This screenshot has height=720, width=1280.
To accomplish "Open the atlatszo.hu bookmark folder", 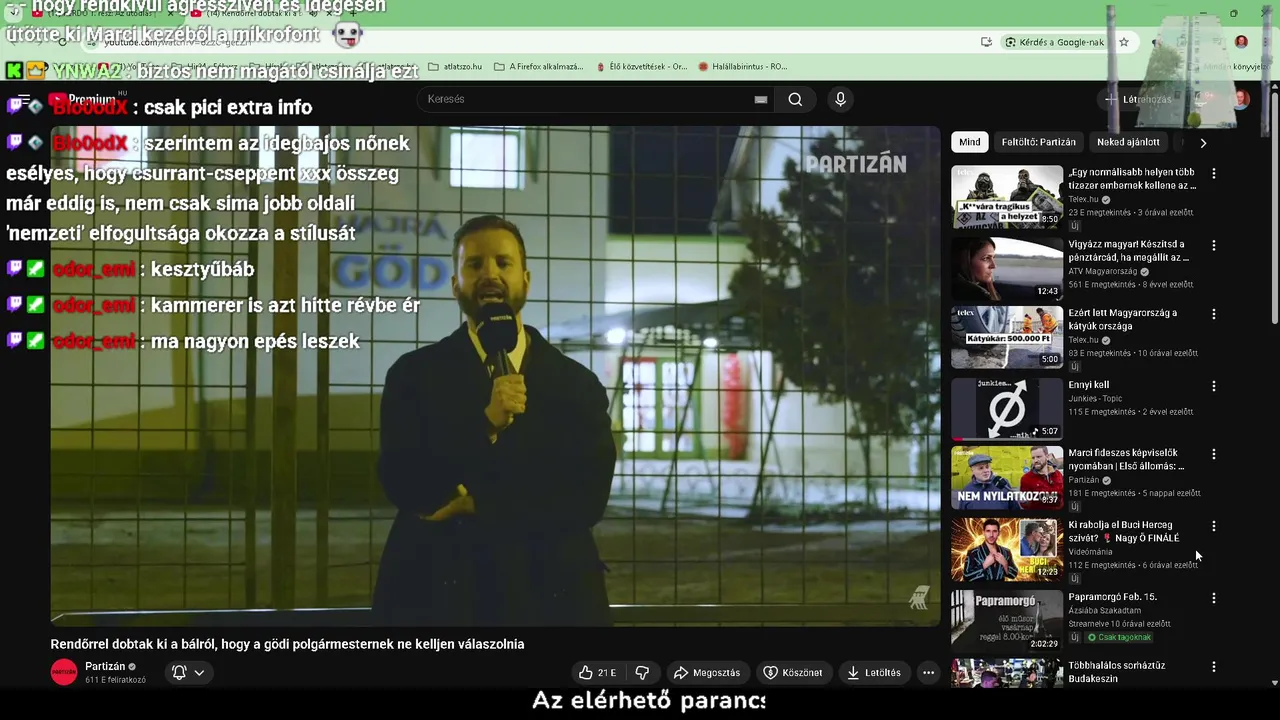I will pyautogui.click(x=455, y=67).
